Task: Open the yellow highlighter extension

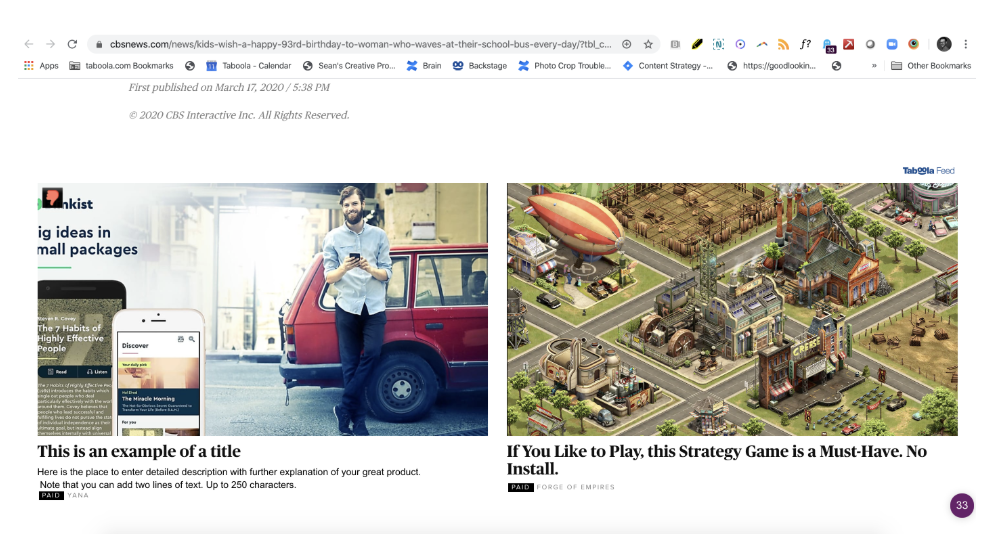Action: [697, 44]
